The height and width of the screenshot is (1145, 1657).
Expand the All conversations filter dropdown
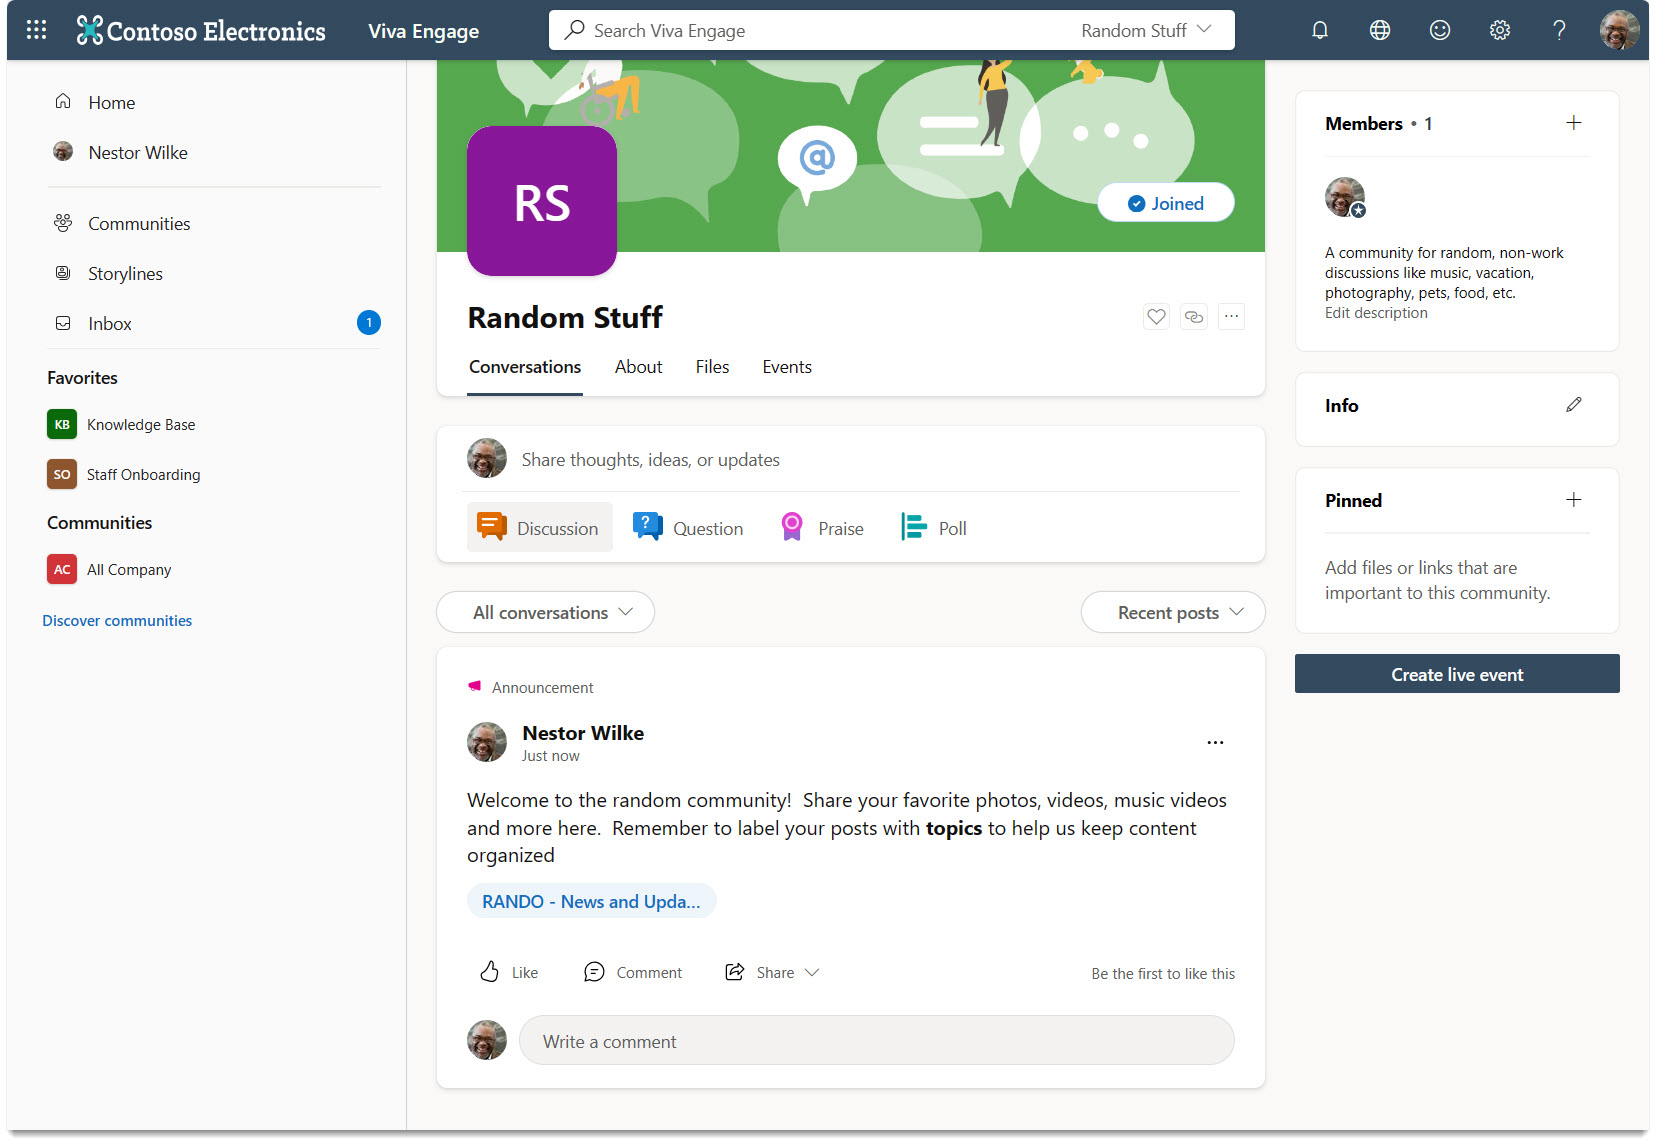(x=545, y=611)
